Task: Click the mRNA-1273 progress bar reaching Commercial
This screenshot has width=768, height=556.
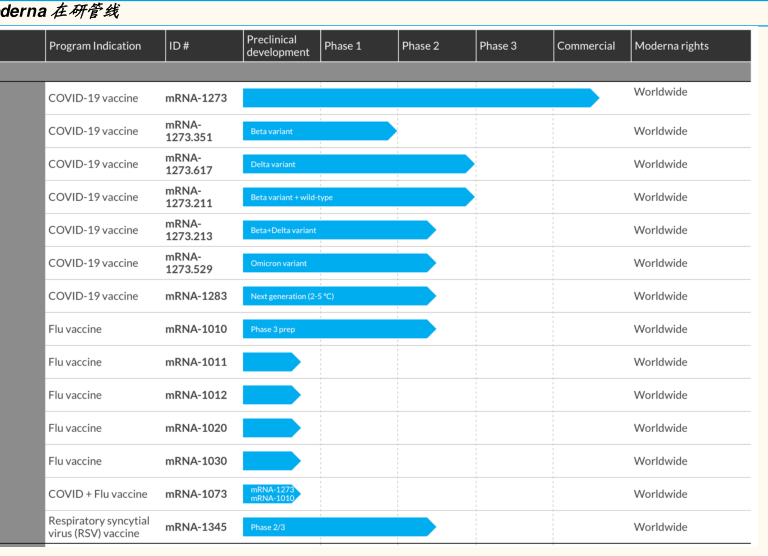Action: (418, 98)
